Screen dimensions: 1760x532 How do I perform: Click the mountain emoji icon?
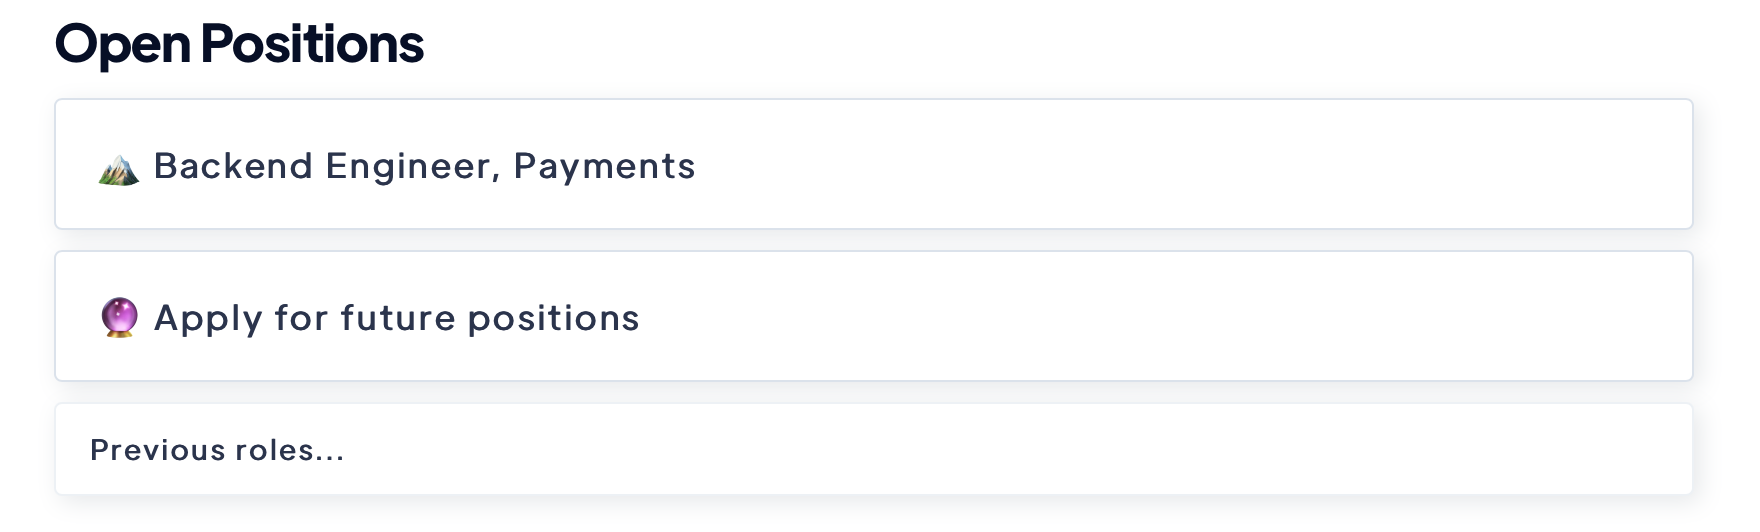(x=118, y=168)
